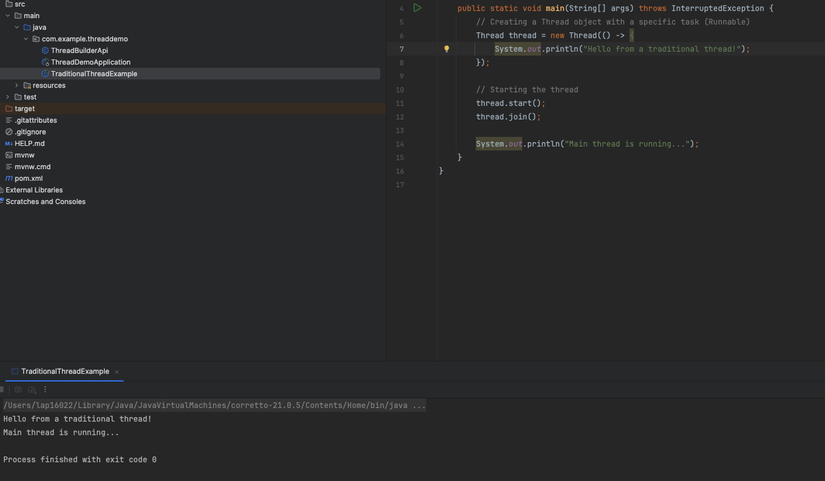
Task: Click the HELP.md markdown file icon
Action: (9, 144)
